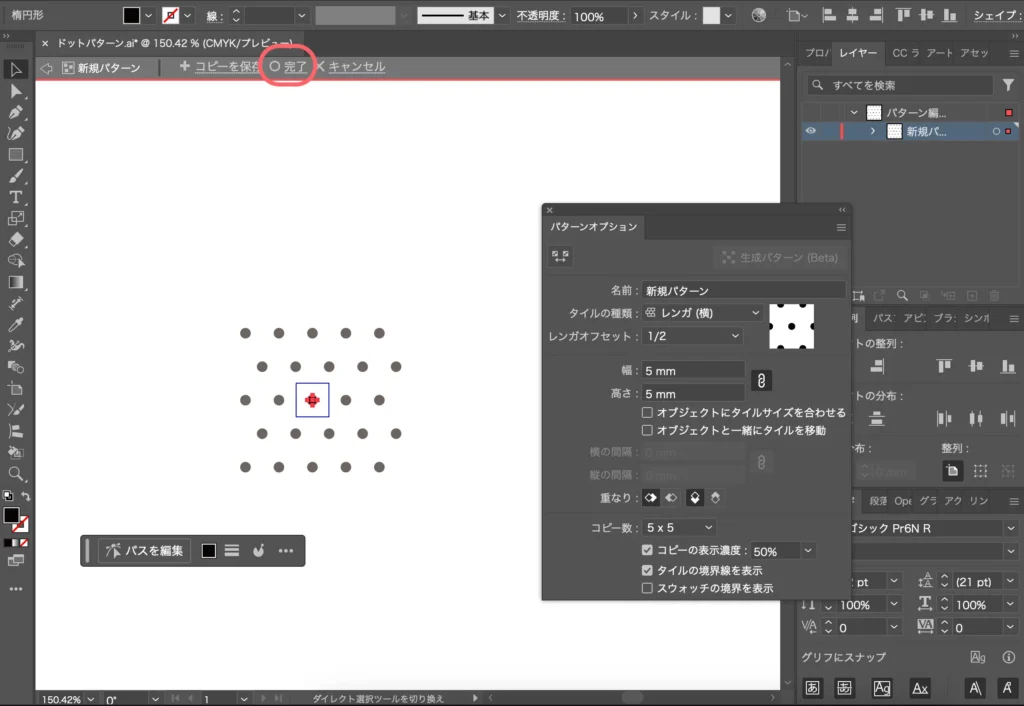Click コピーを保存 in the pattern bar
The width and height of the screenshot is (1024, 706).
223,66
